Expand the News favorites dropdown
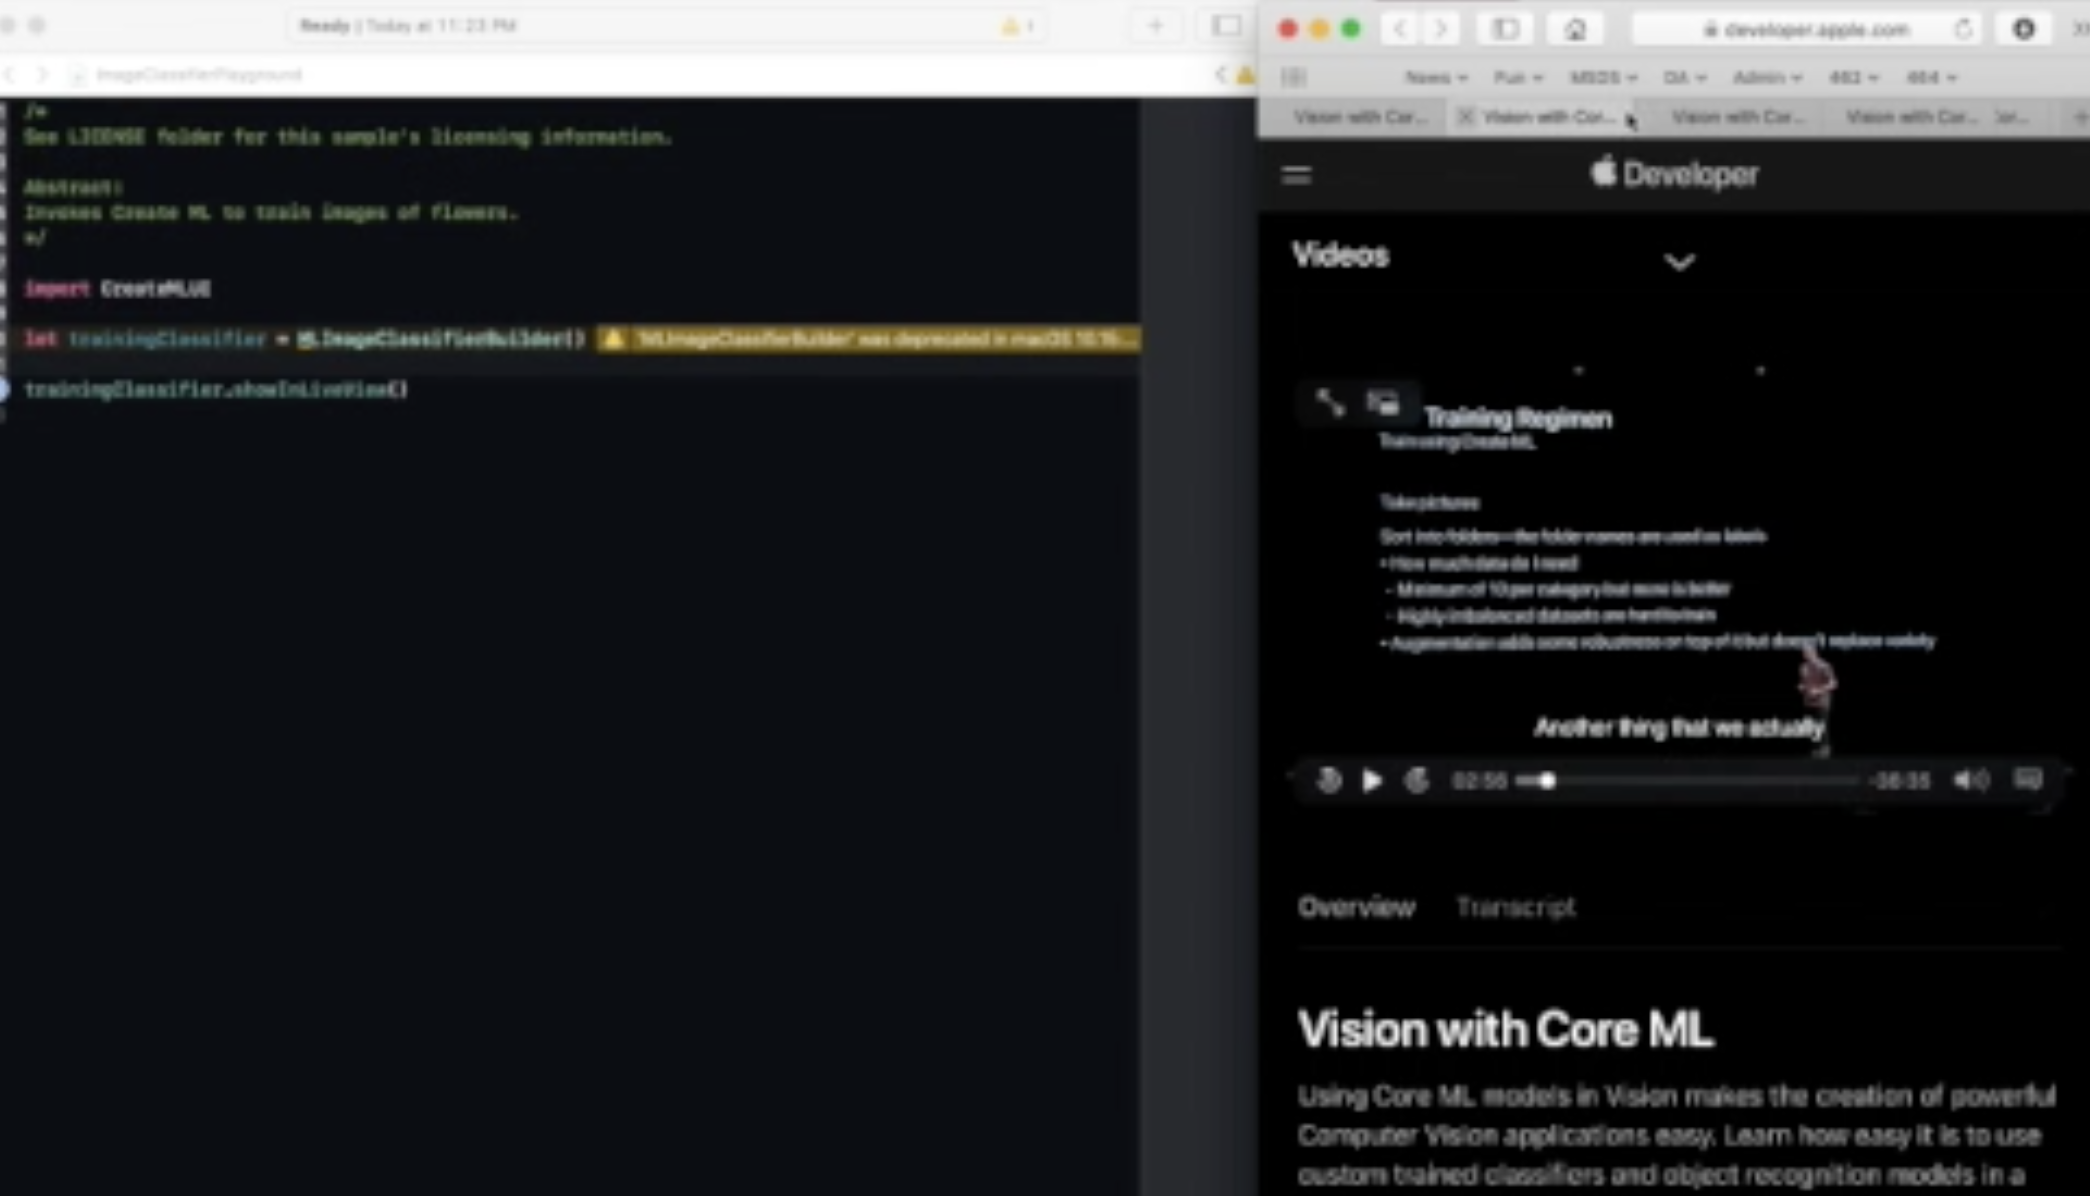 tap(1437, 77)
